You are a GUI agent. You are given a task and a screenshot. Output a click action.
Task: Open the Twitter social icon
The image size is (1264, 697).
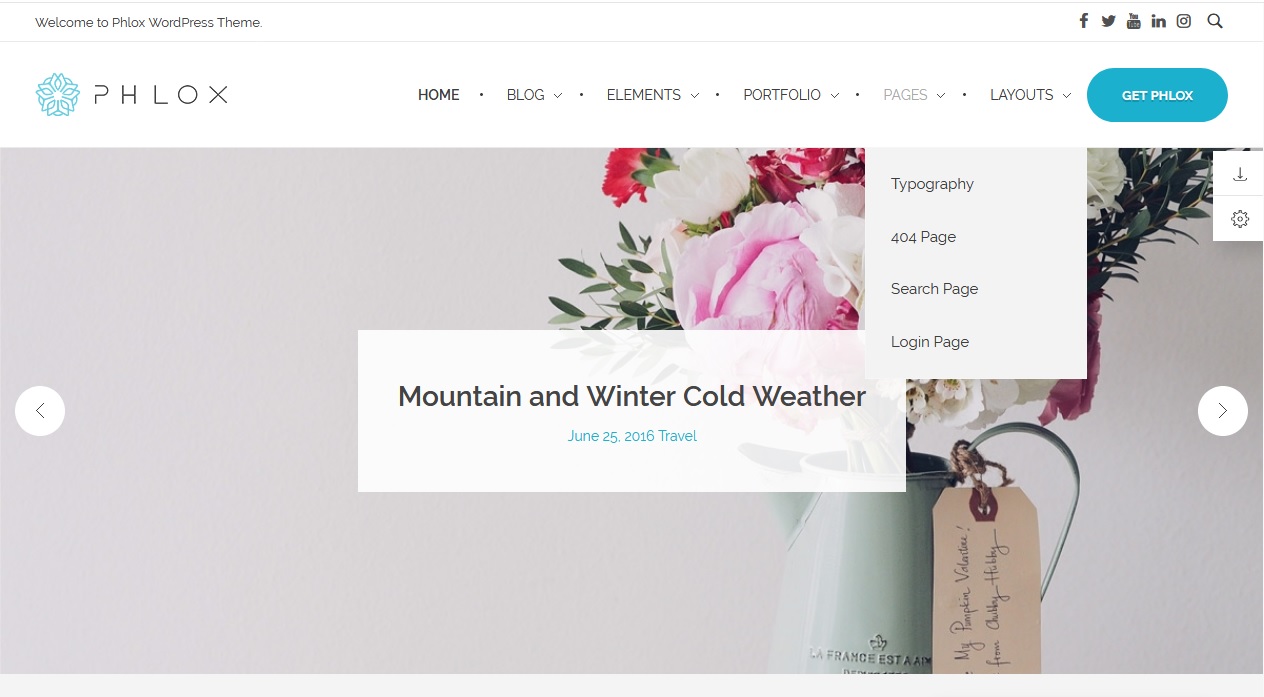tap(1108, 21)
